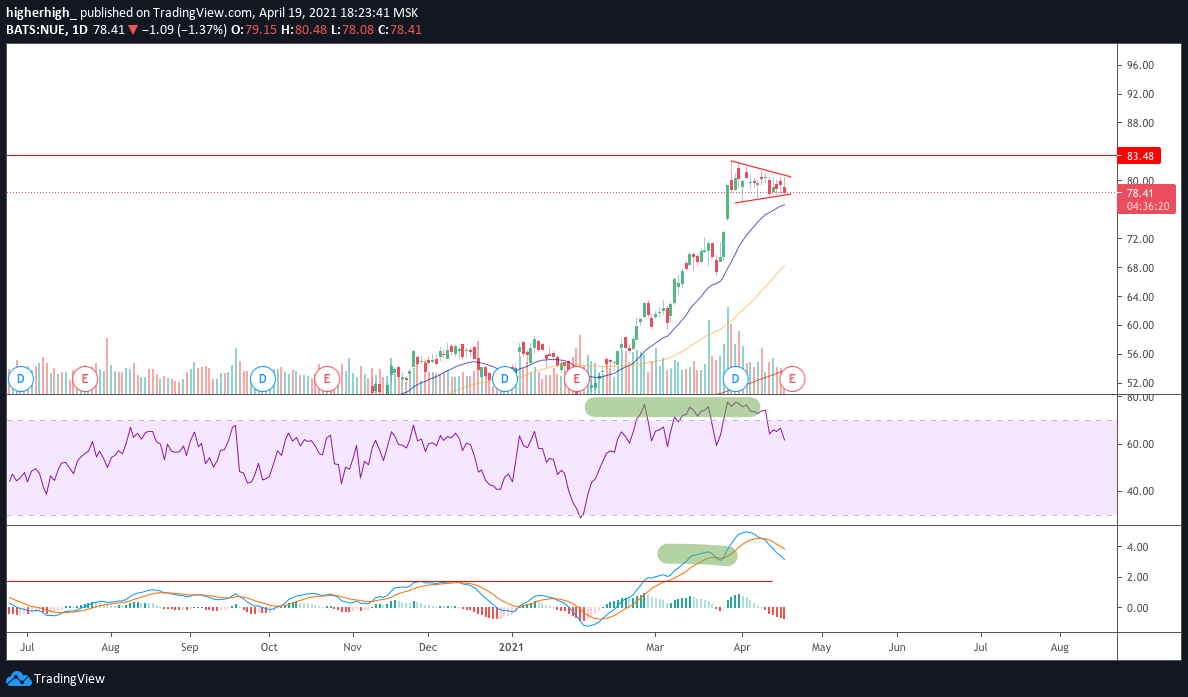Viewport: 1188px width, 697px height.
Task: Click the Dec label on time axis
Action: [428, 648]
